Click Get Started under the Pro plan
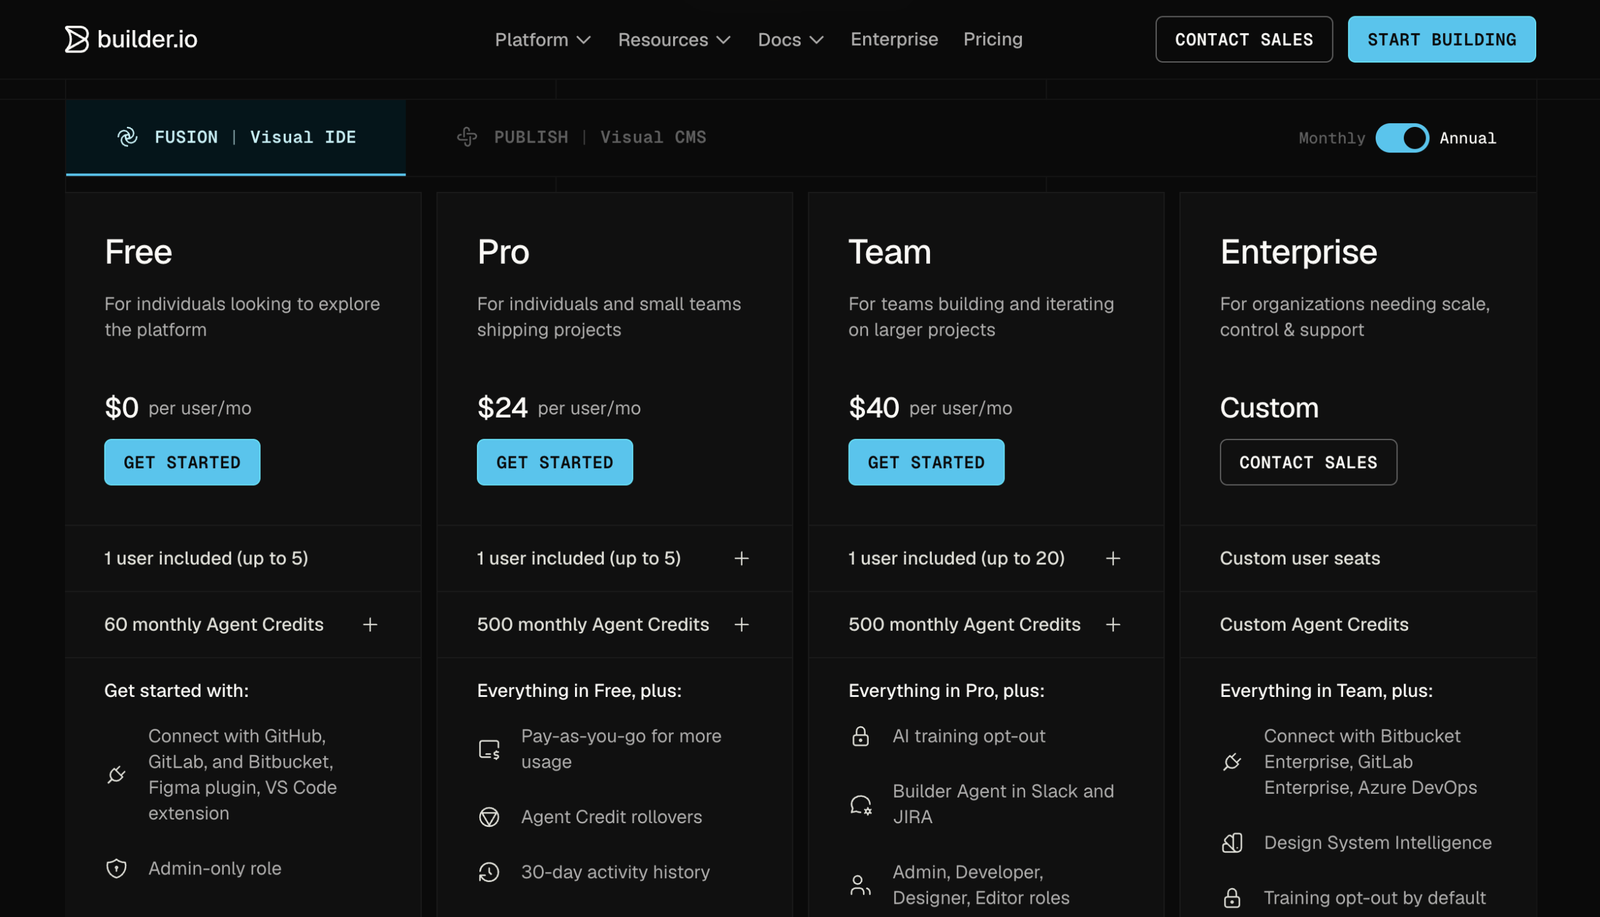Screen dimensions: 1600x917 point(555,462)
